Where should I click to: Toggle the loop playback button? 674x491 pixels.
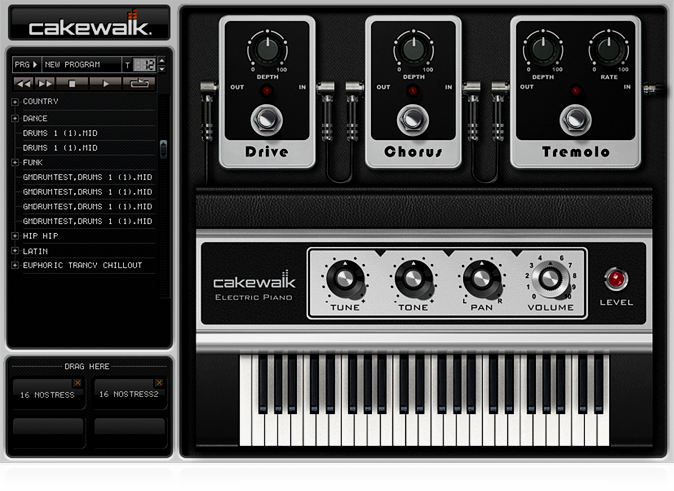click(x=139, y=83)
